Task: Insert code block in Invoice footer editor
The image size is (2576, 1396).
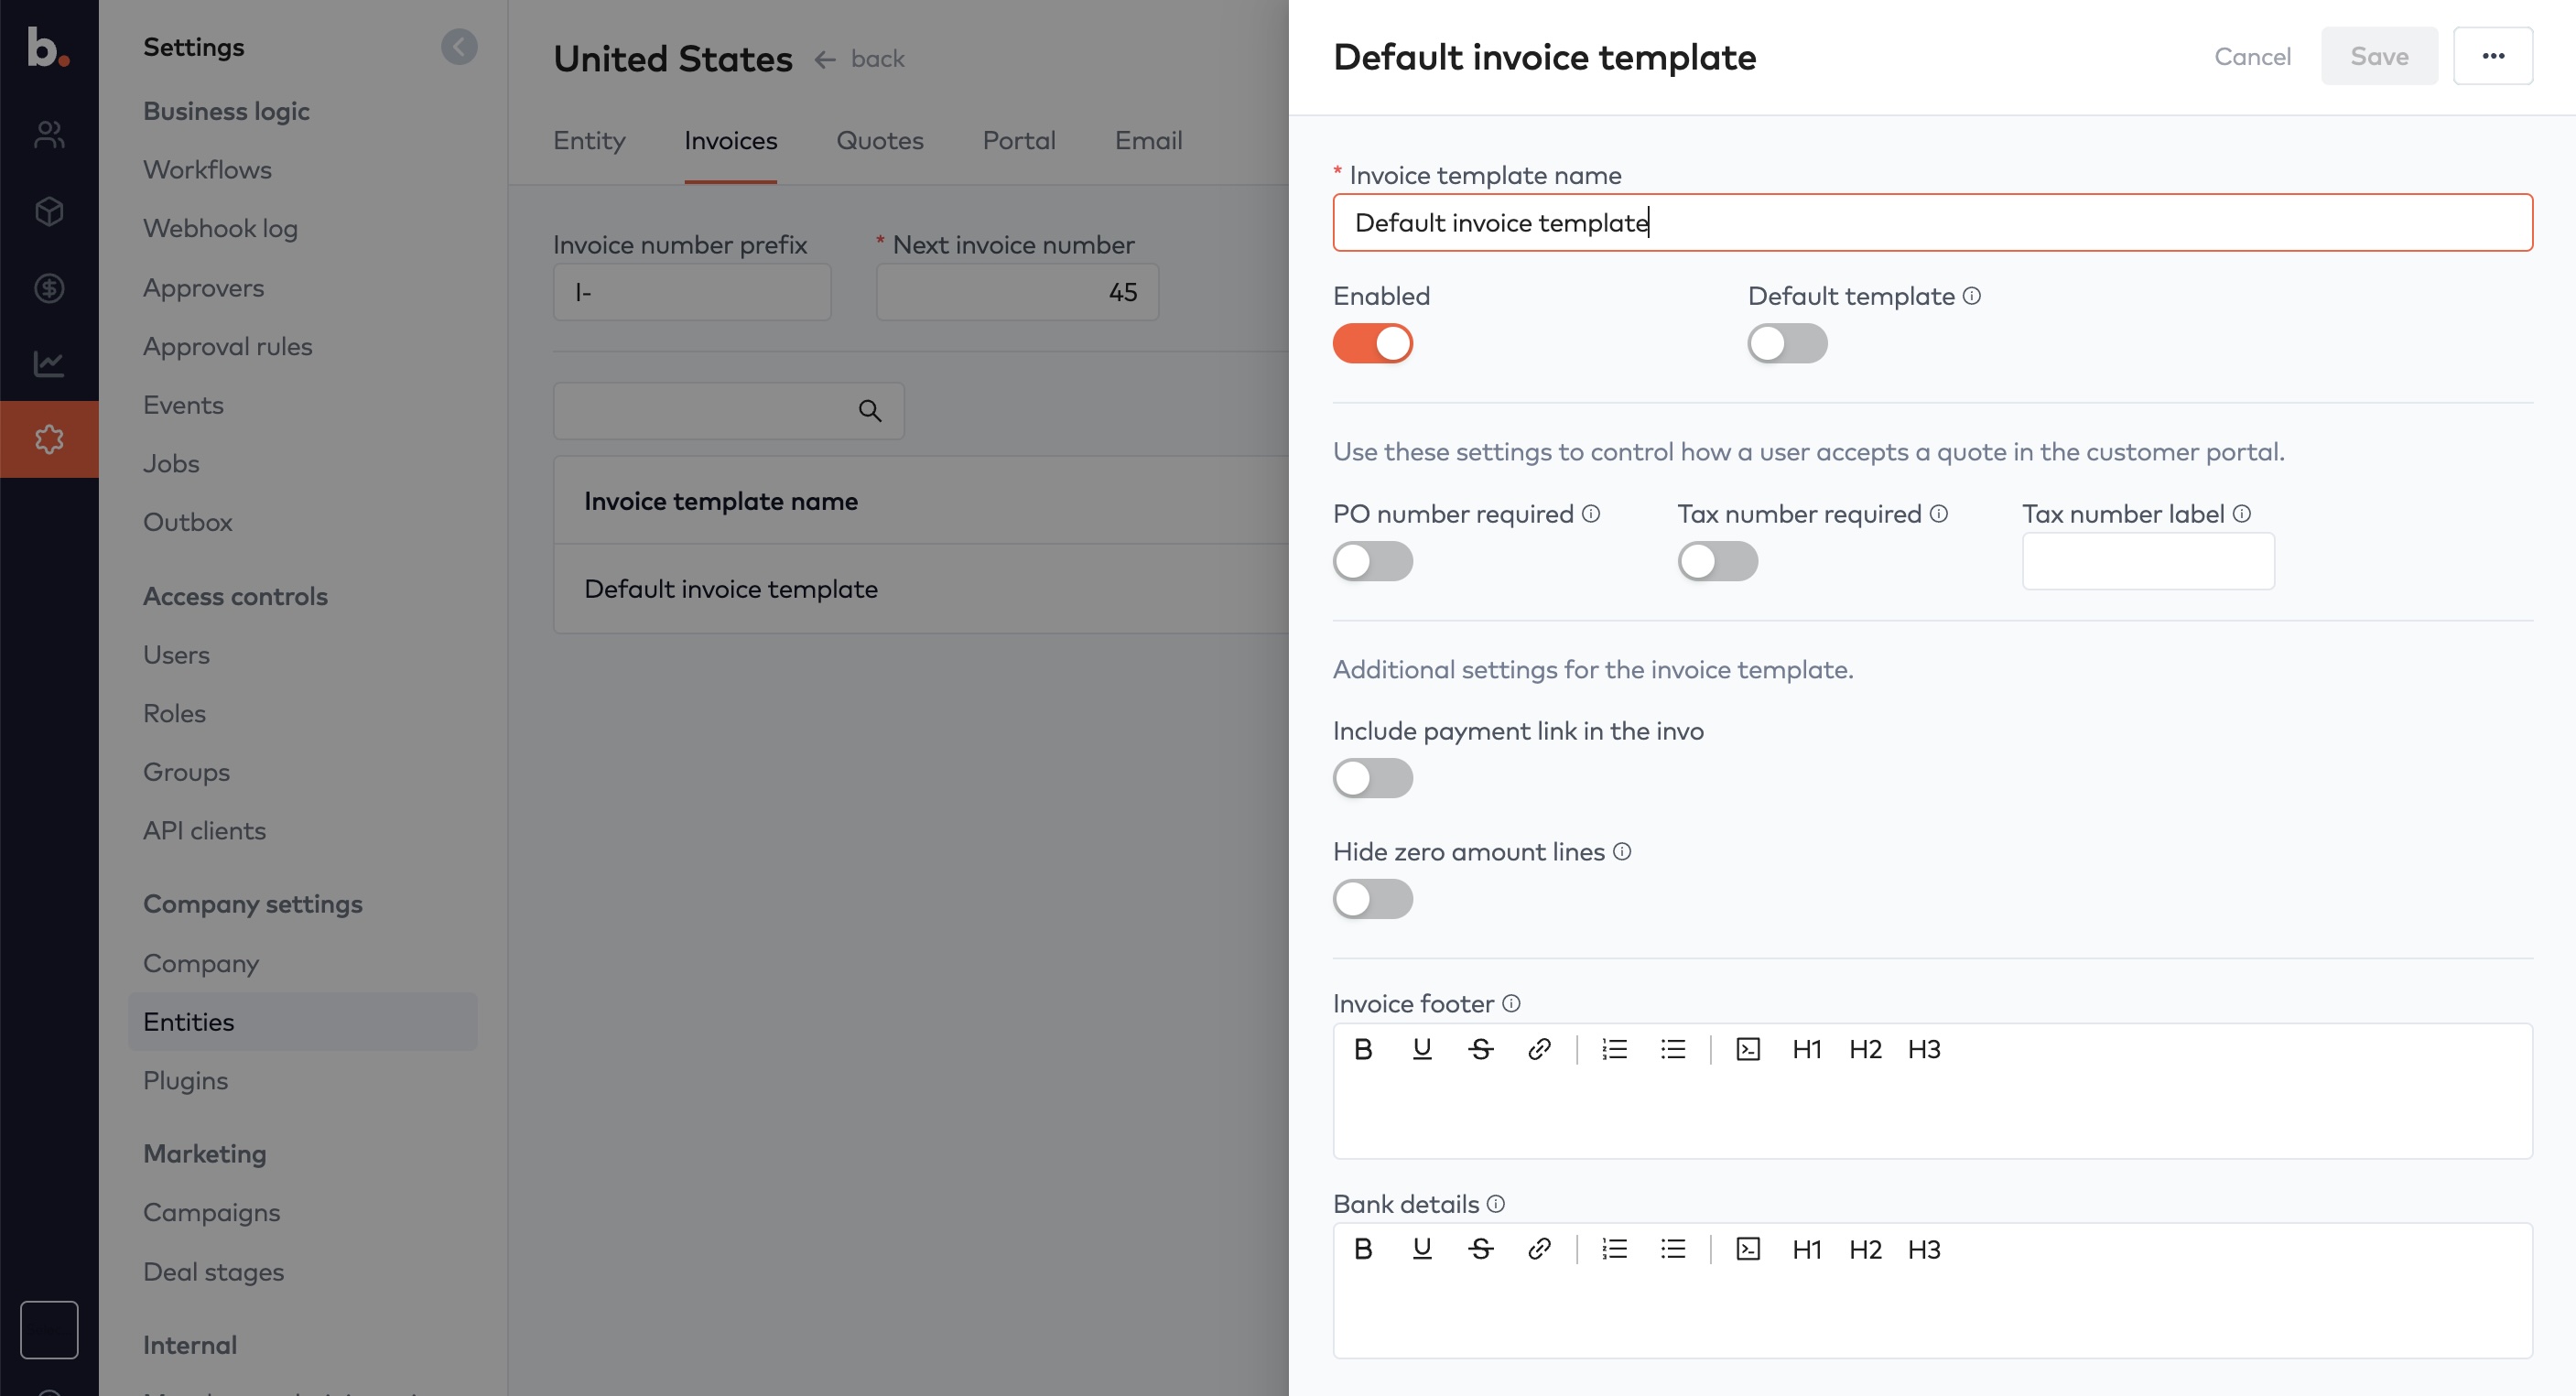Action: [1748, 1049]
